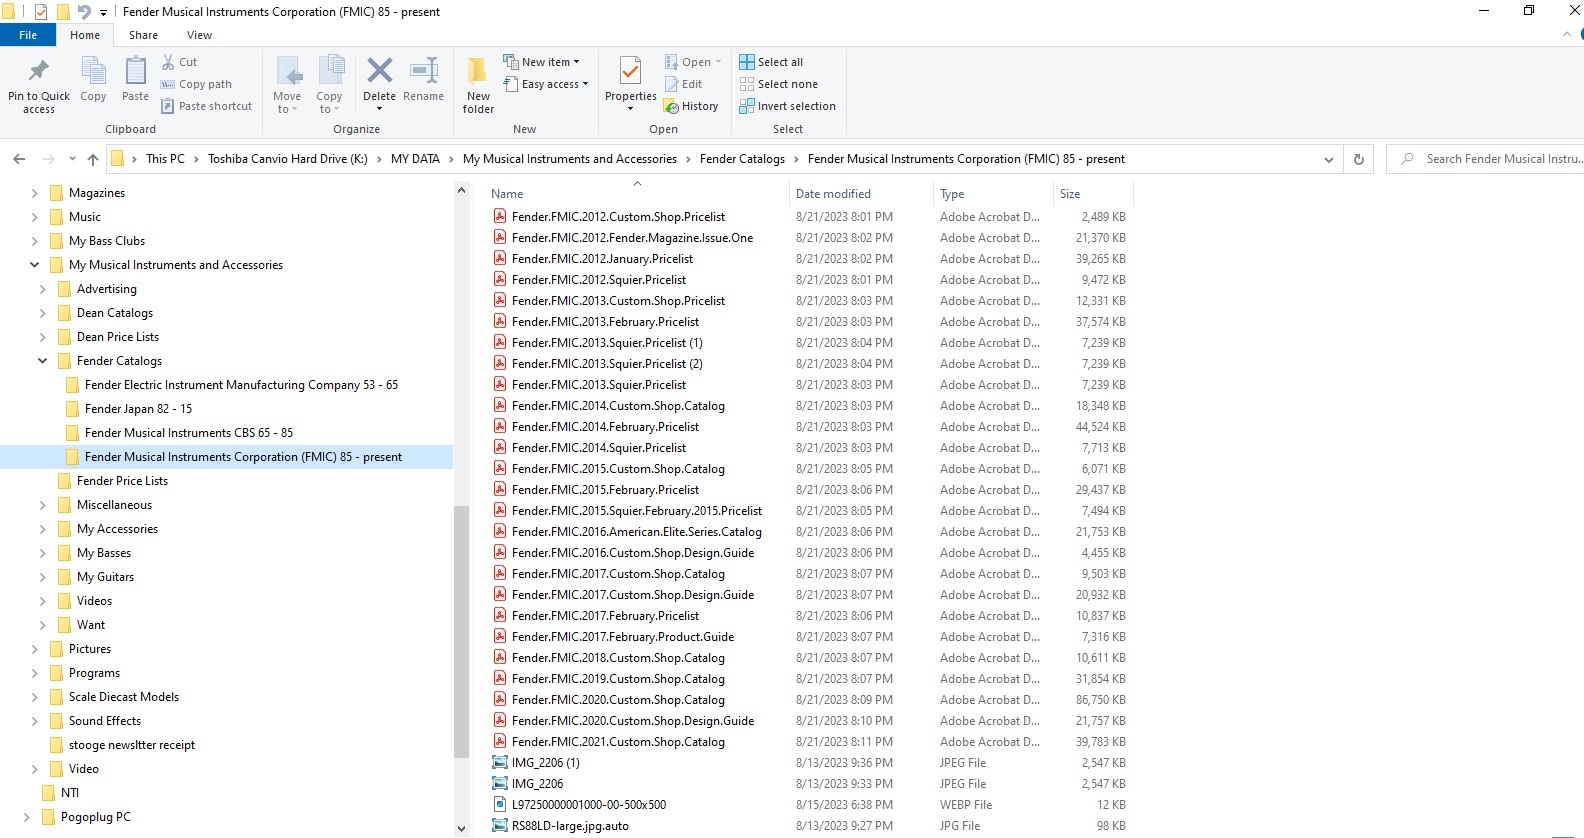
Task: Click the red Delete X icon
Action: [x=380, y=70]
